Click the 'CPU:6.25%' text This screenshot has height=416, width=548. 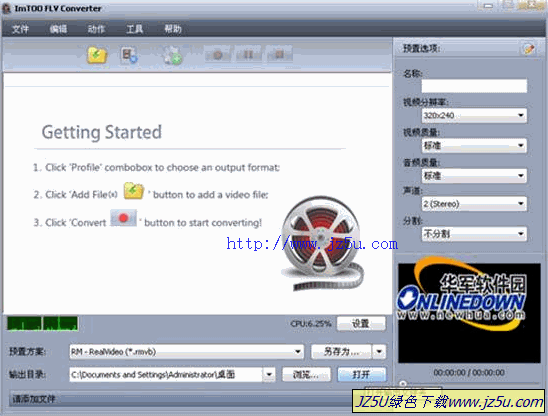311,324
